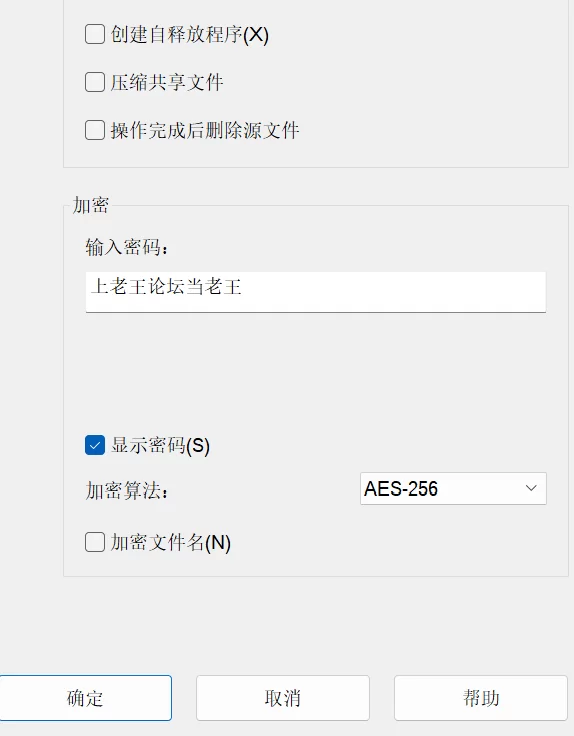Click the chevron arrow of 加密算法 combo box
The width and height of the screenshot is (574, 736).
coord(531,488)
